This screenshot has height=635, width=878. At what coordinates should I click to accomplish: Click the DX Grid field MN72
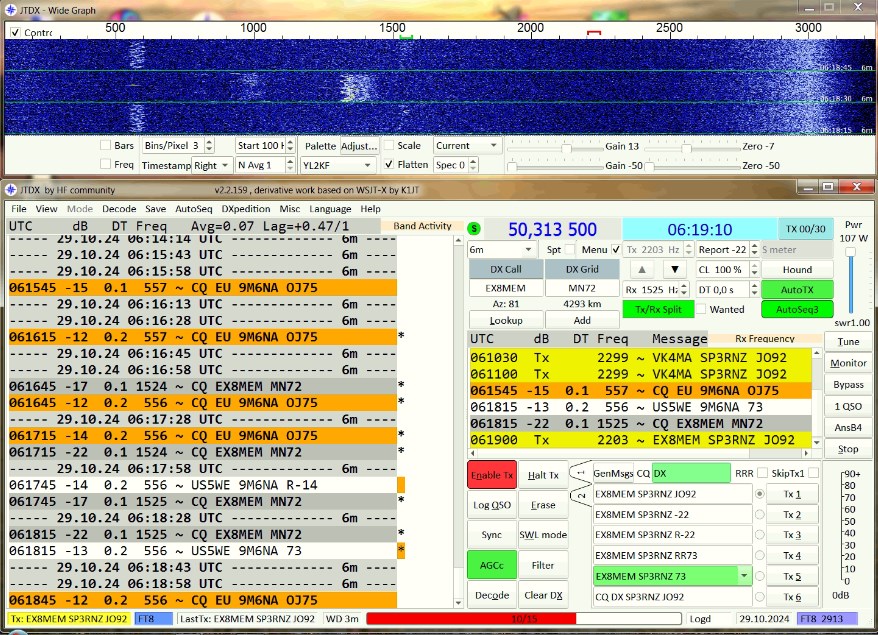coord(582,288)
